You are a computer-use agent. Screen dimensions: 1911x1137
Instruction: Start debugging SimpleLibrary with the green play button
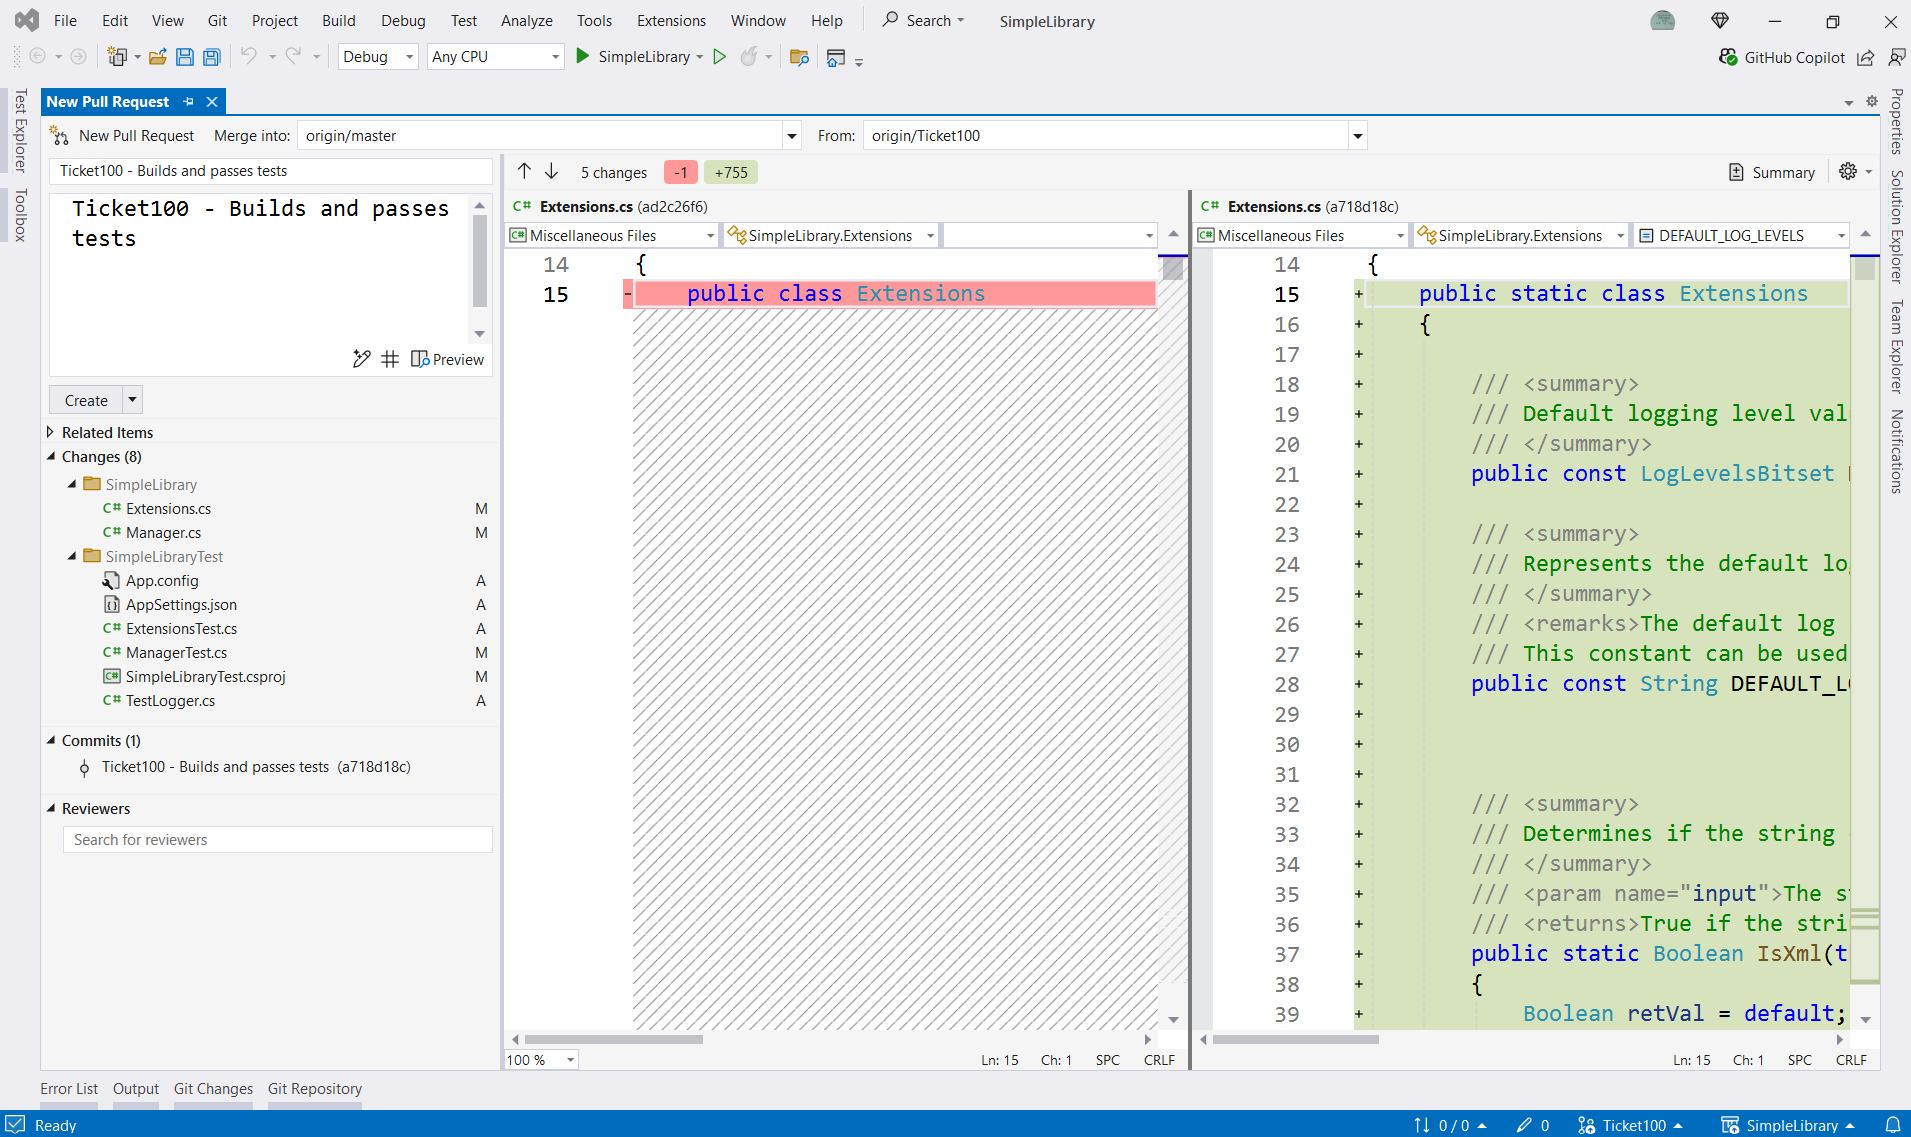coord(582,57)
